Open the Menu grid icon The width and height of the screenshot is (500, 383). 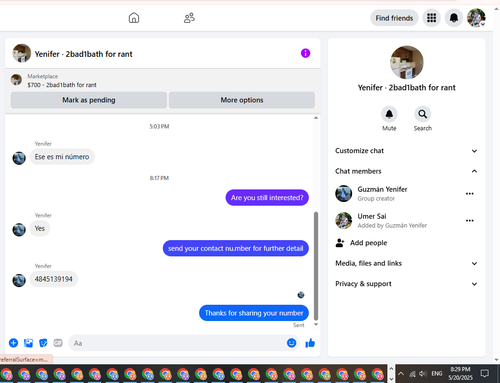(432, 18)
